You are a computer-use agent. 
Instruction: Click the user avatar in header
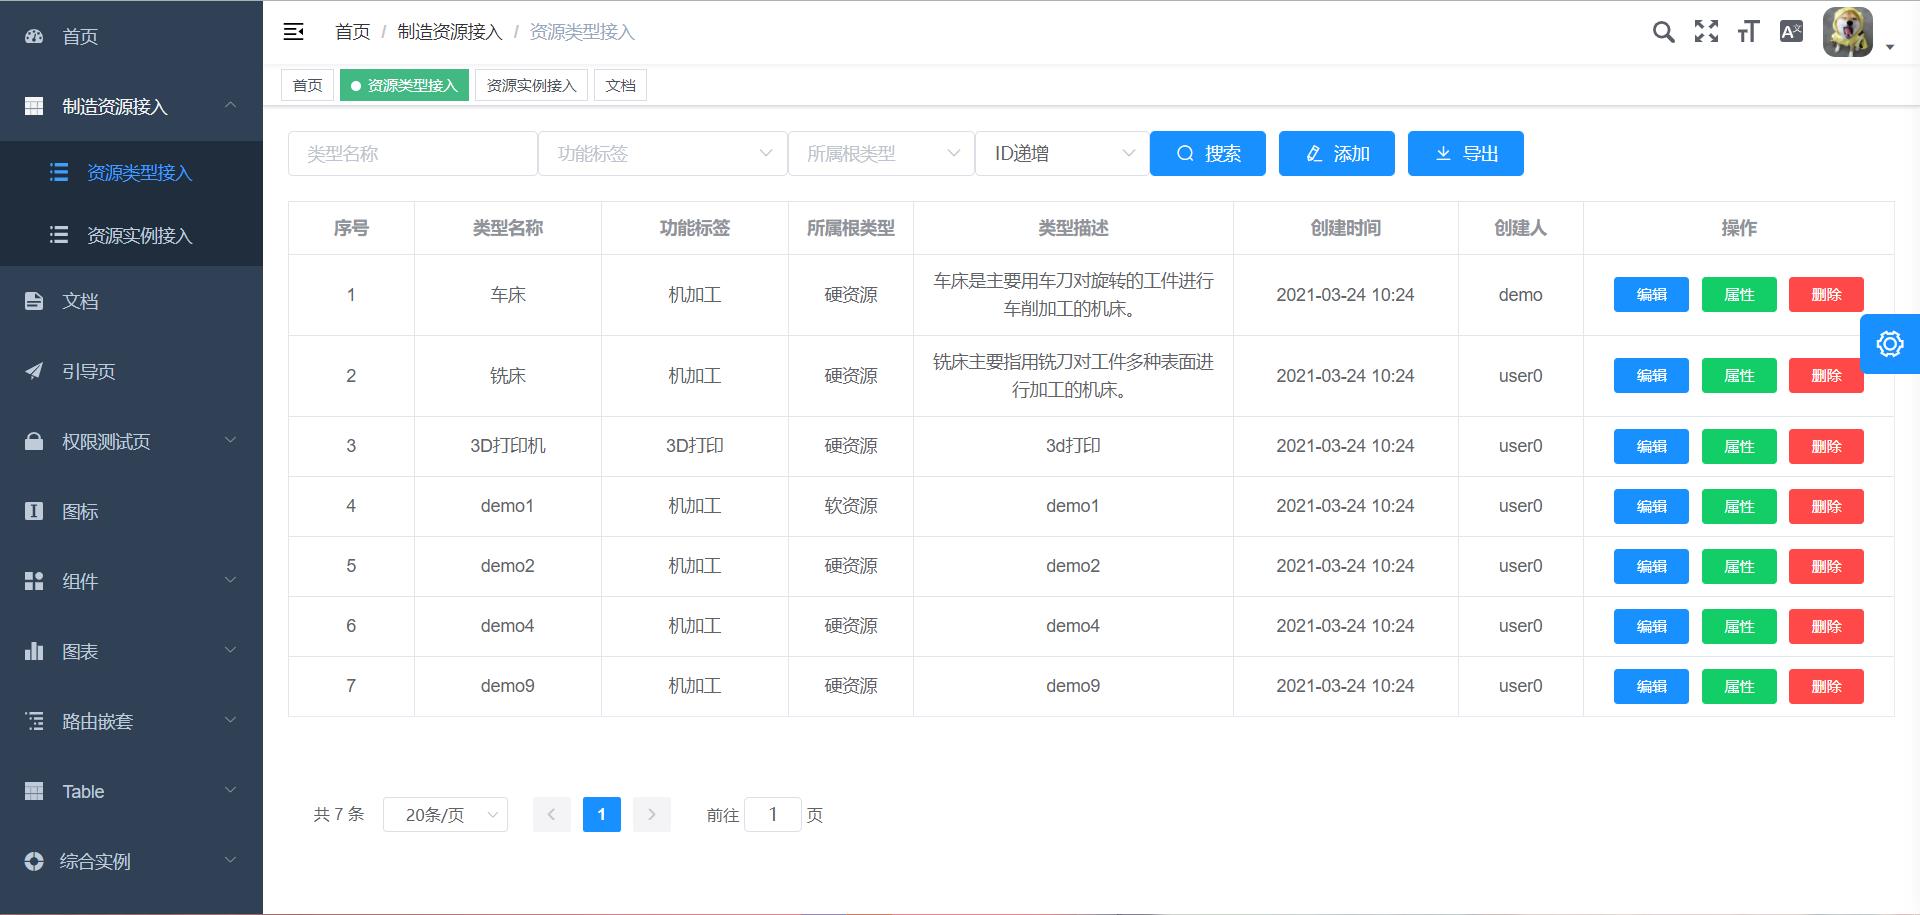point(1848,32)
